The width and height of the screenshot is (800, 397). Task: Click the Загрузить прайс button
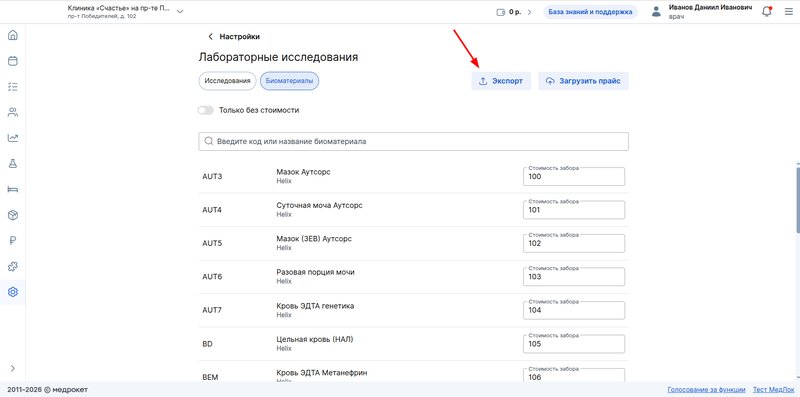(583, 81)
